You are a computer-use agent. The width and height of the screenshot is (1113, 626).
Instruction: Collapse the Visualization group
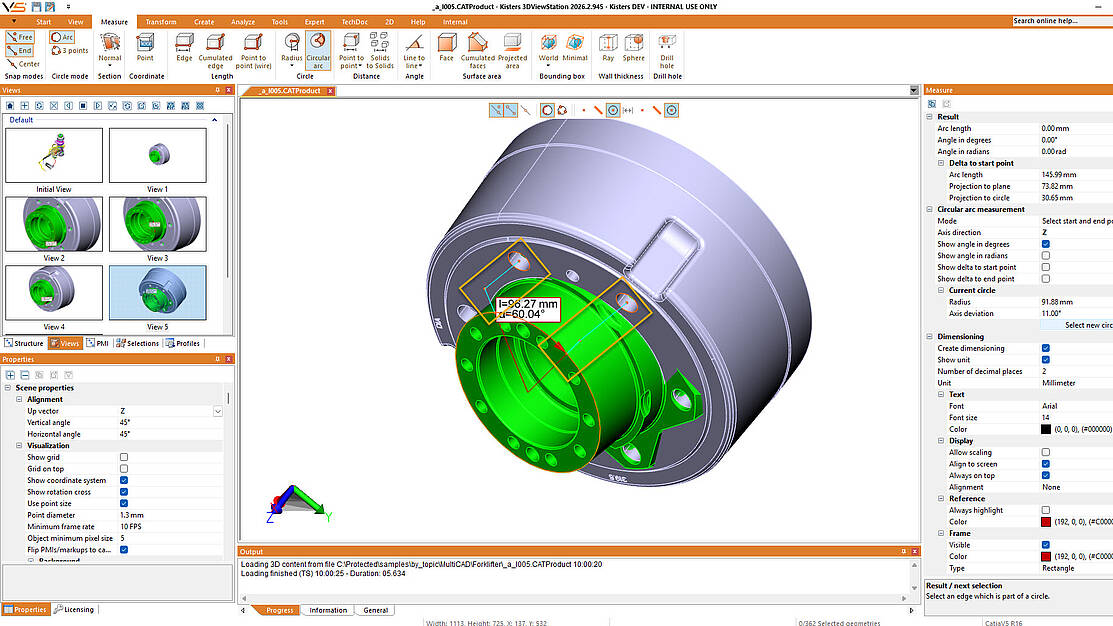[19, 446]
